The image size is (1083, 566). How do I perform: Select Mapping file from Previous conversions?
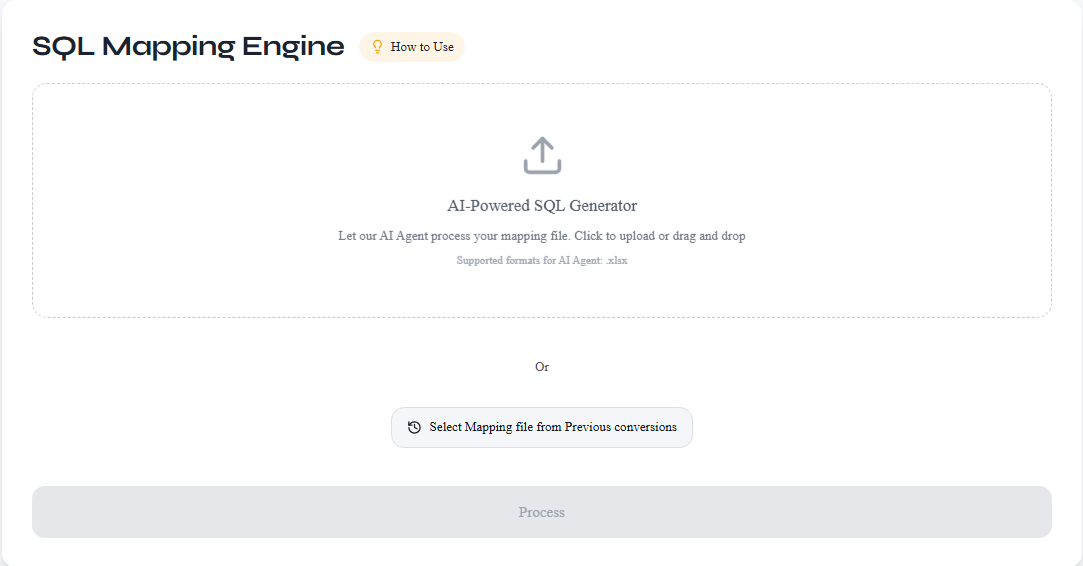pos(541,427)
